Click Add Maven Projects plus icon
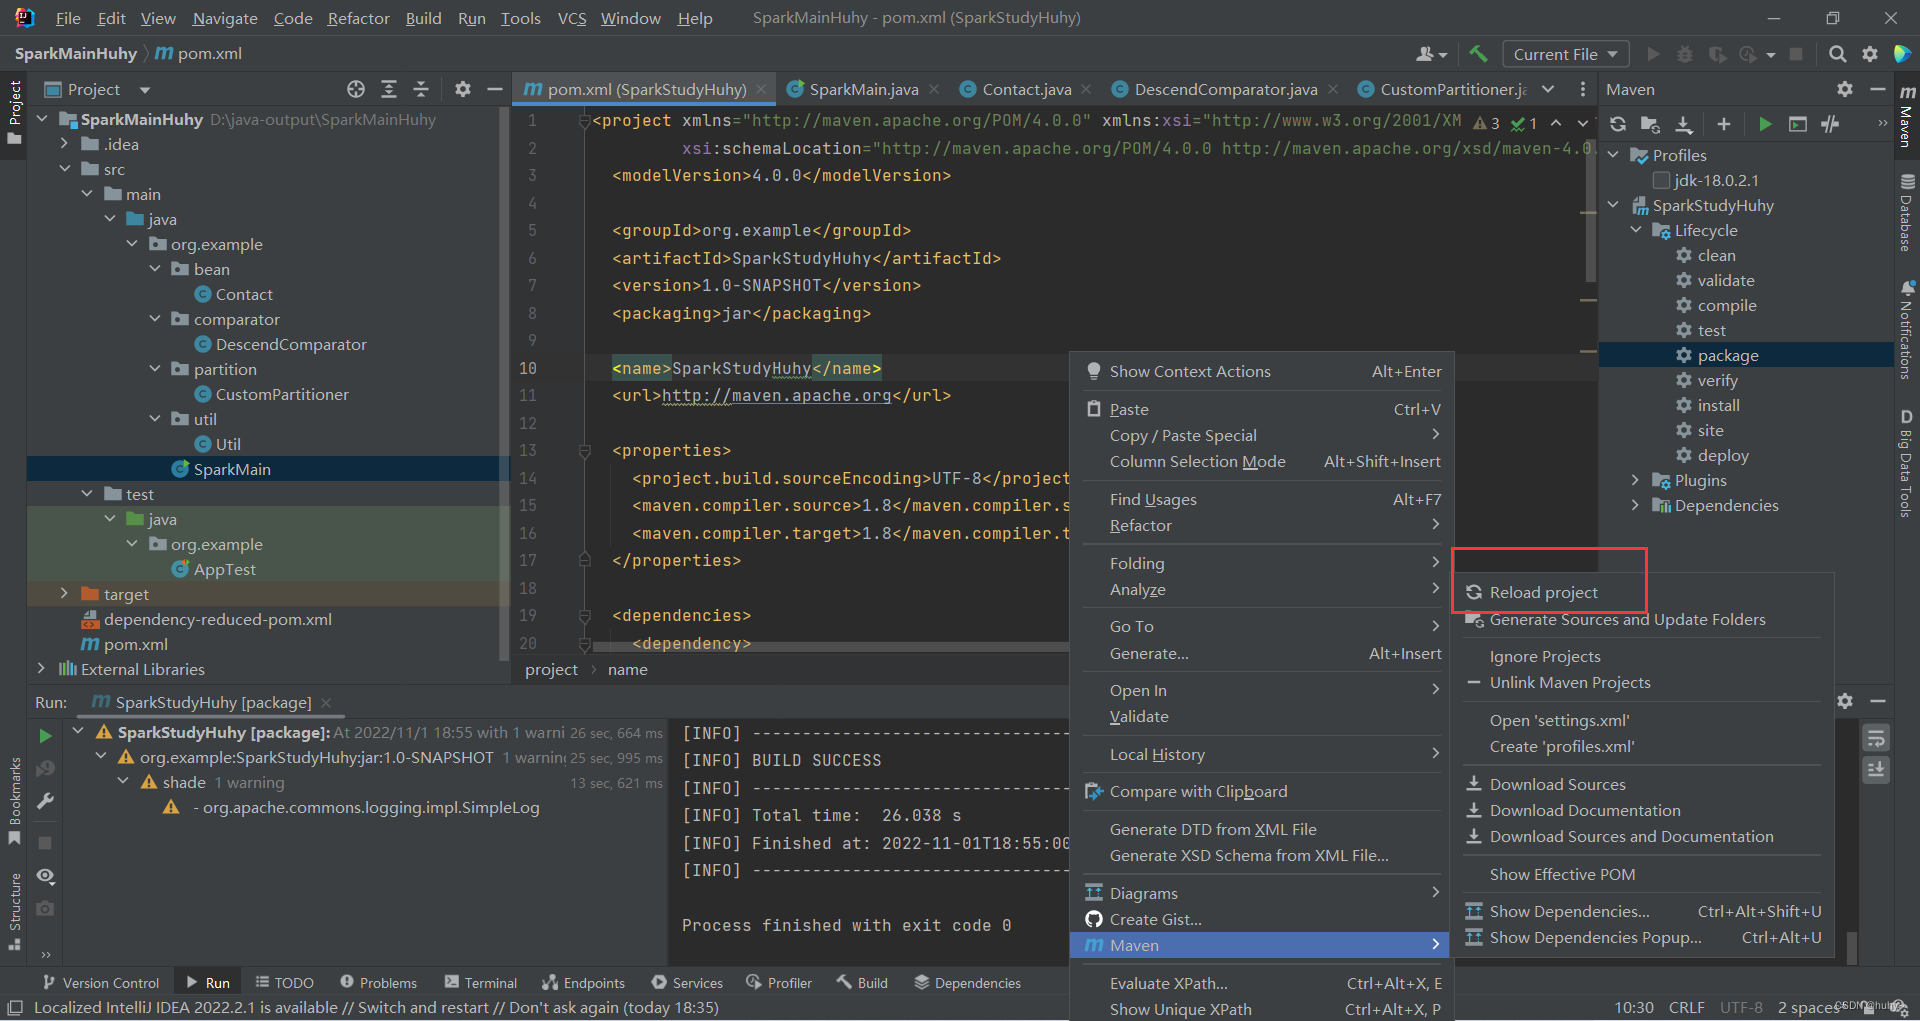 click(x=1724, y=124)
